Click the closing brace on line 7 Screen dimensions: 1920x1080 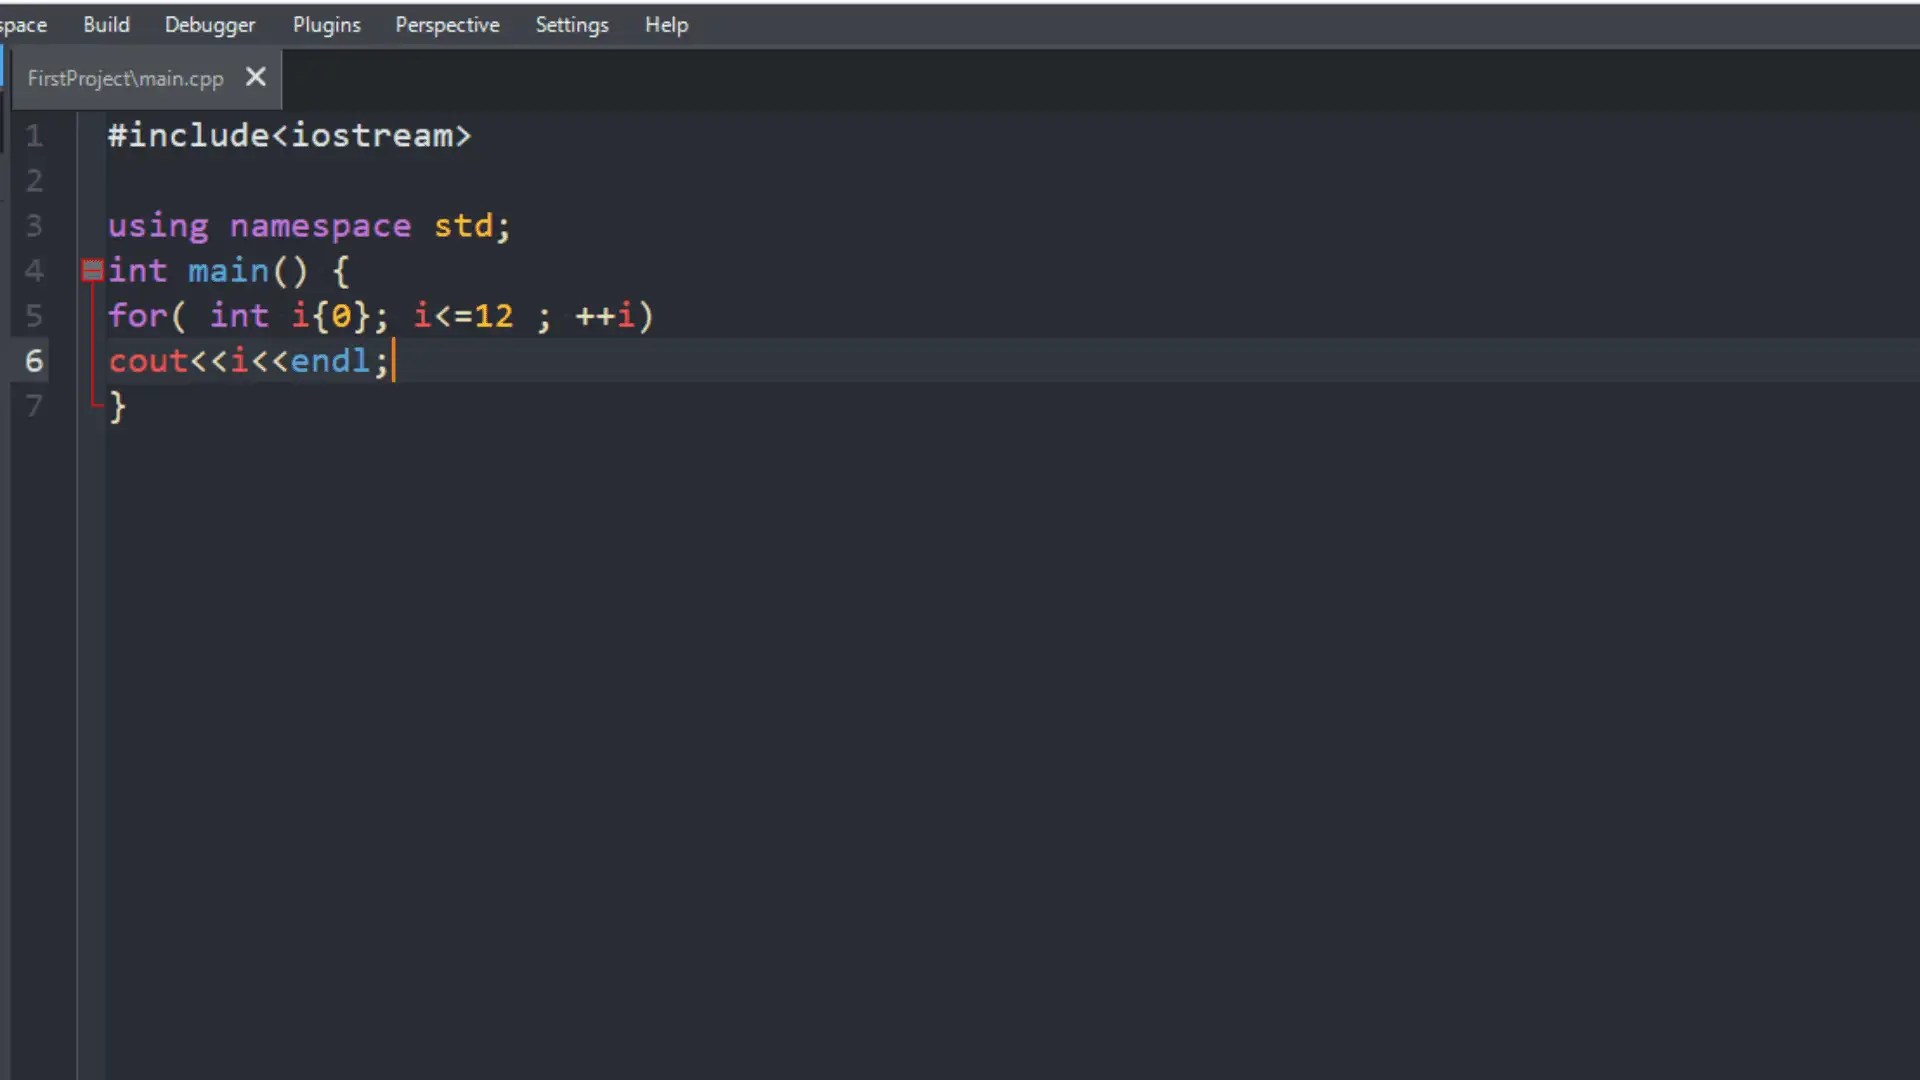(x=118, y=406)
